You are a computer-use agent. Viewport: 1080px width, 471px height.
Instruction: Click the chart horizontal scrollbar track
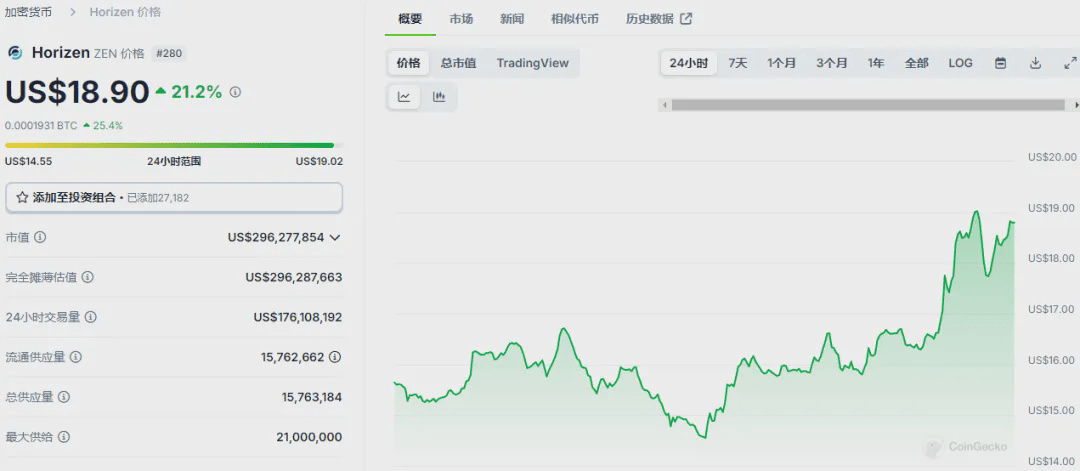(868, 105)
